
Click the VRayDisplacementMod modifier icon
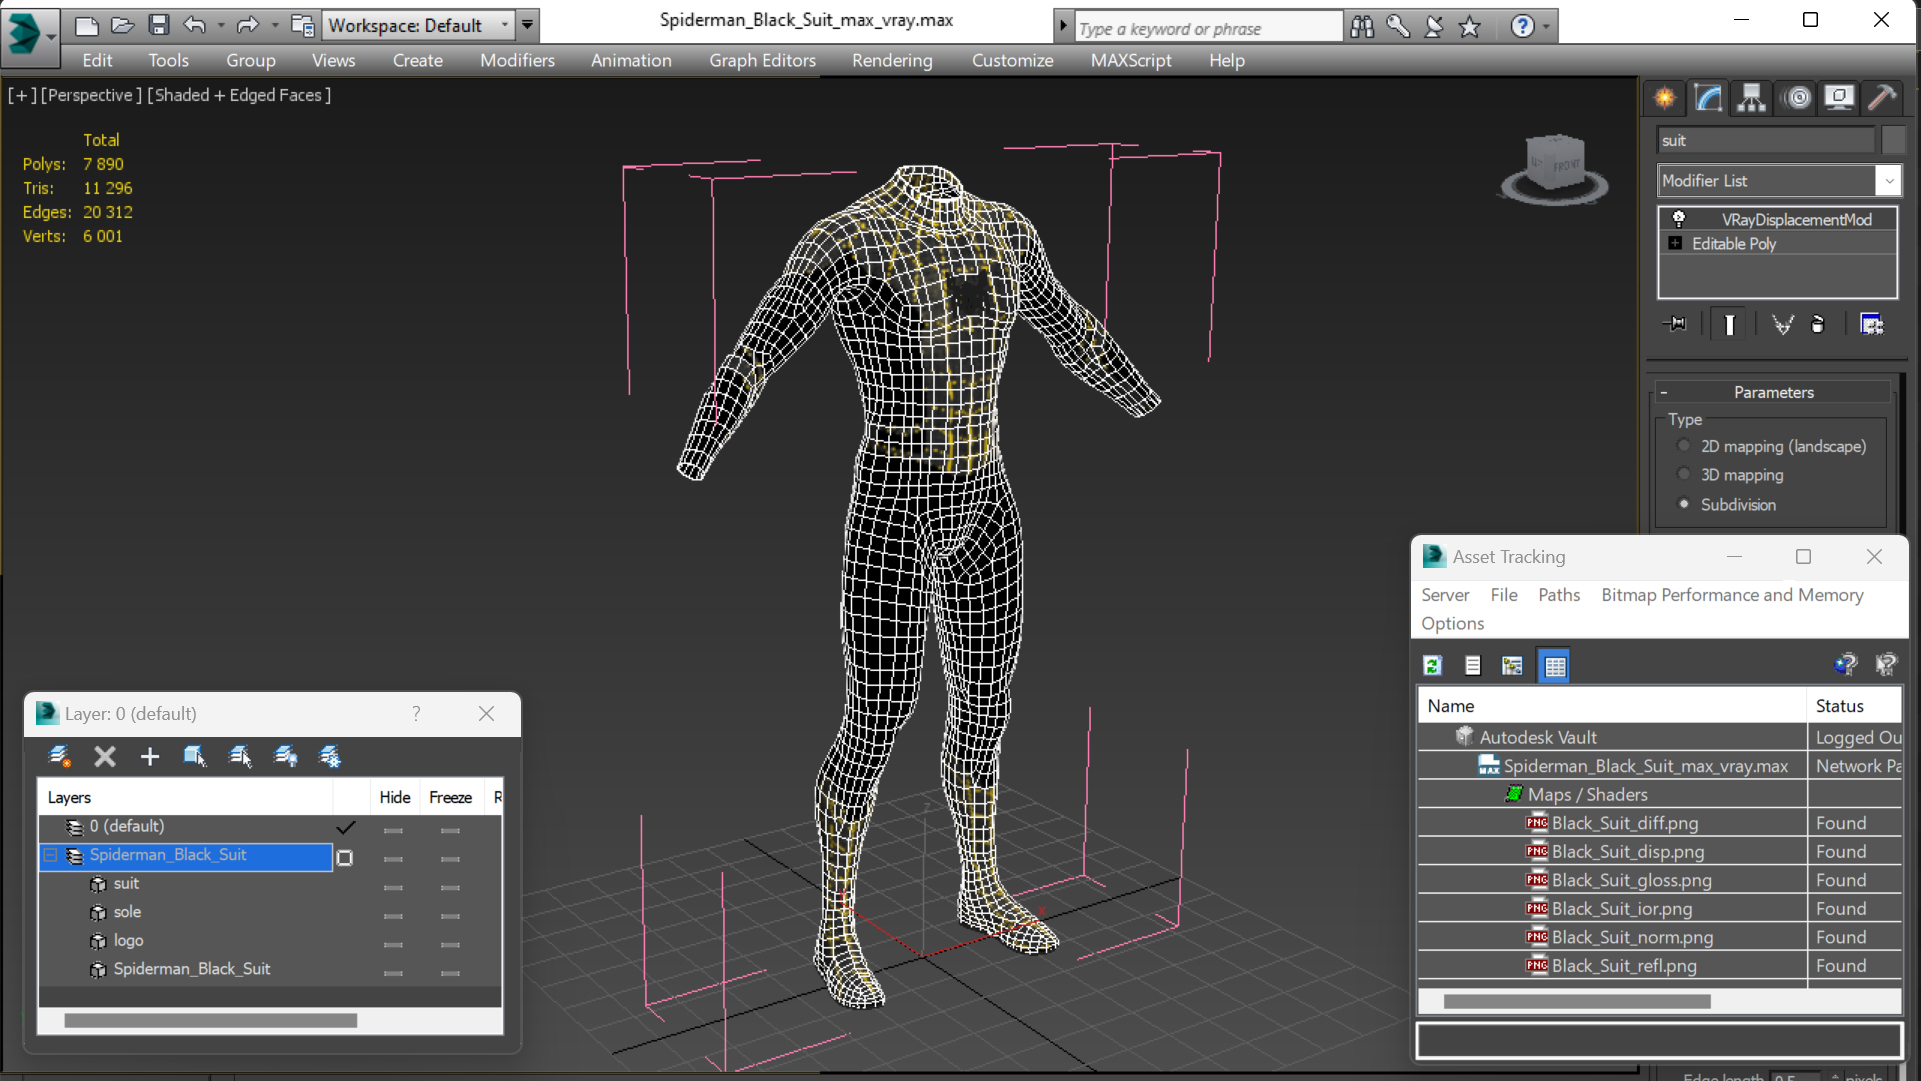coord(1677,219)
